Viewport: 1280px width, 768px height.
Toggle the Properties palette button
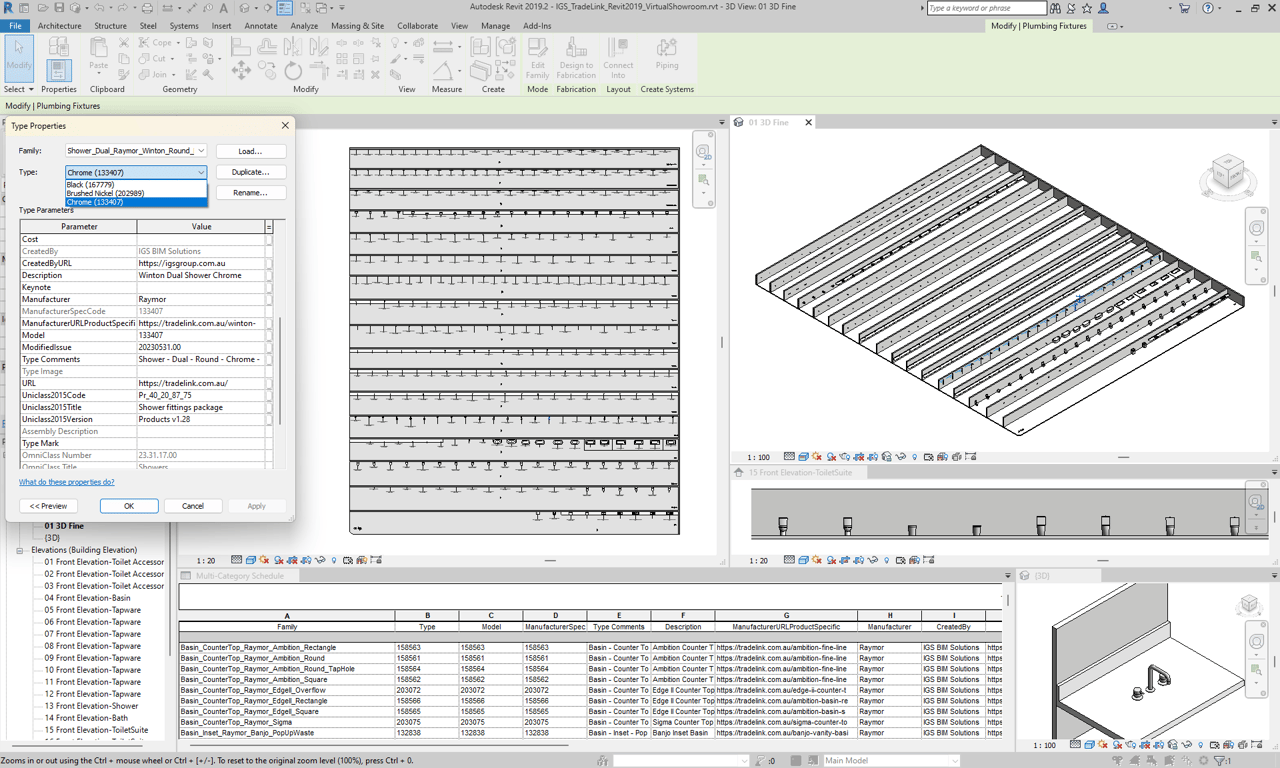(x=58, y=70)
